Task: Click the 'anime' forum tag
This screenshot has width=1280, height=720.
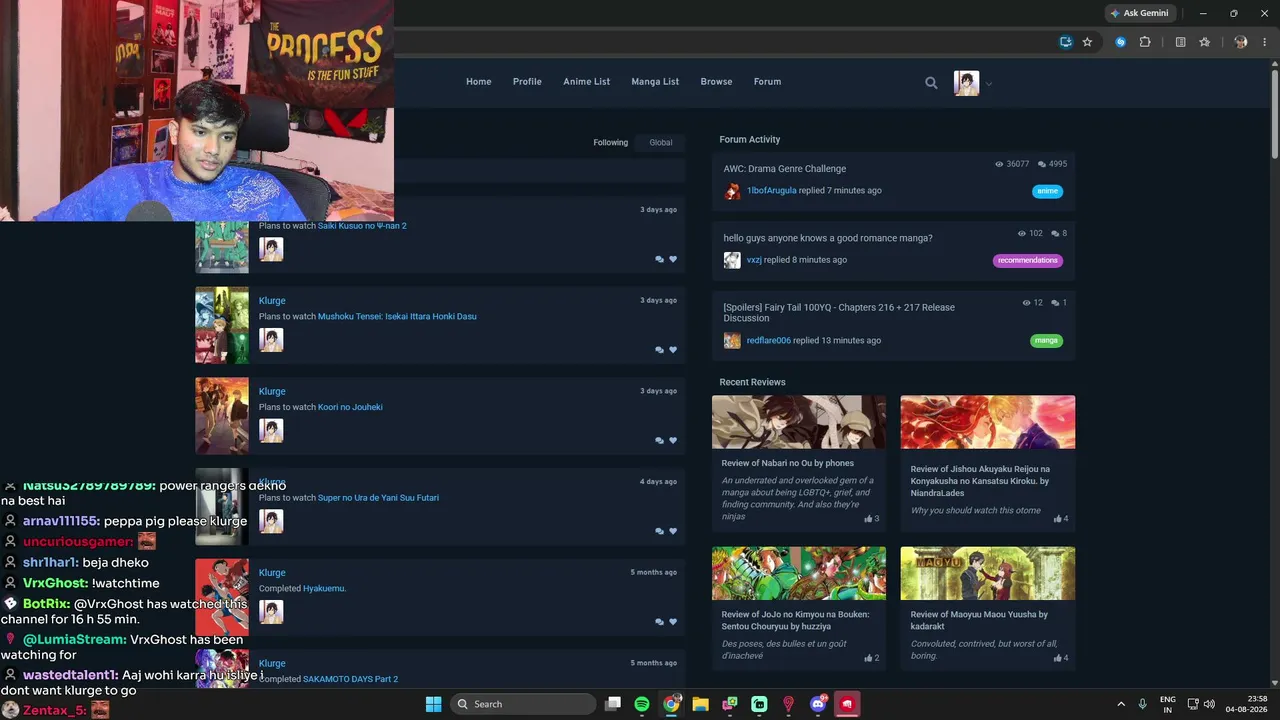Action: click(1047, 191)
